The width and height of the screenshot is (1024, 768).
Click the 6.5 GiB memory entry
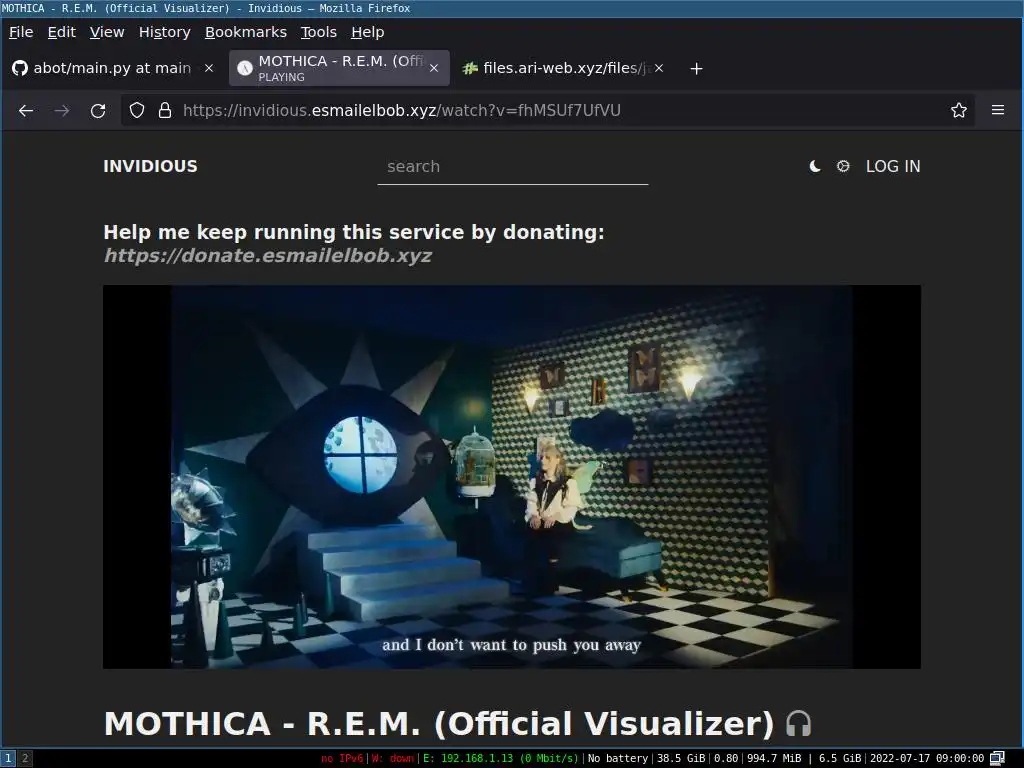[840, 758]
